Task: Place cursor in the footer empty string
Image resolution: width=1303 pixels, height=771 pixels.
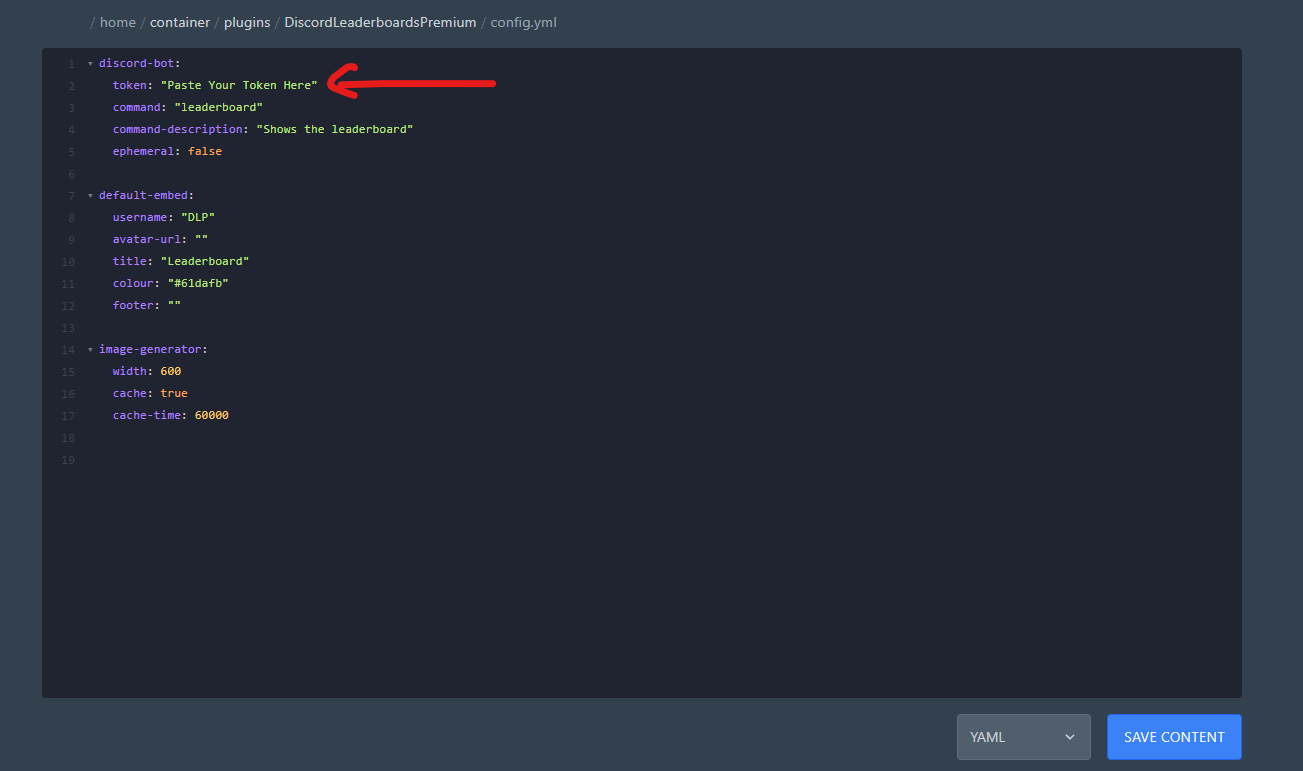Action: click(174, 306)
